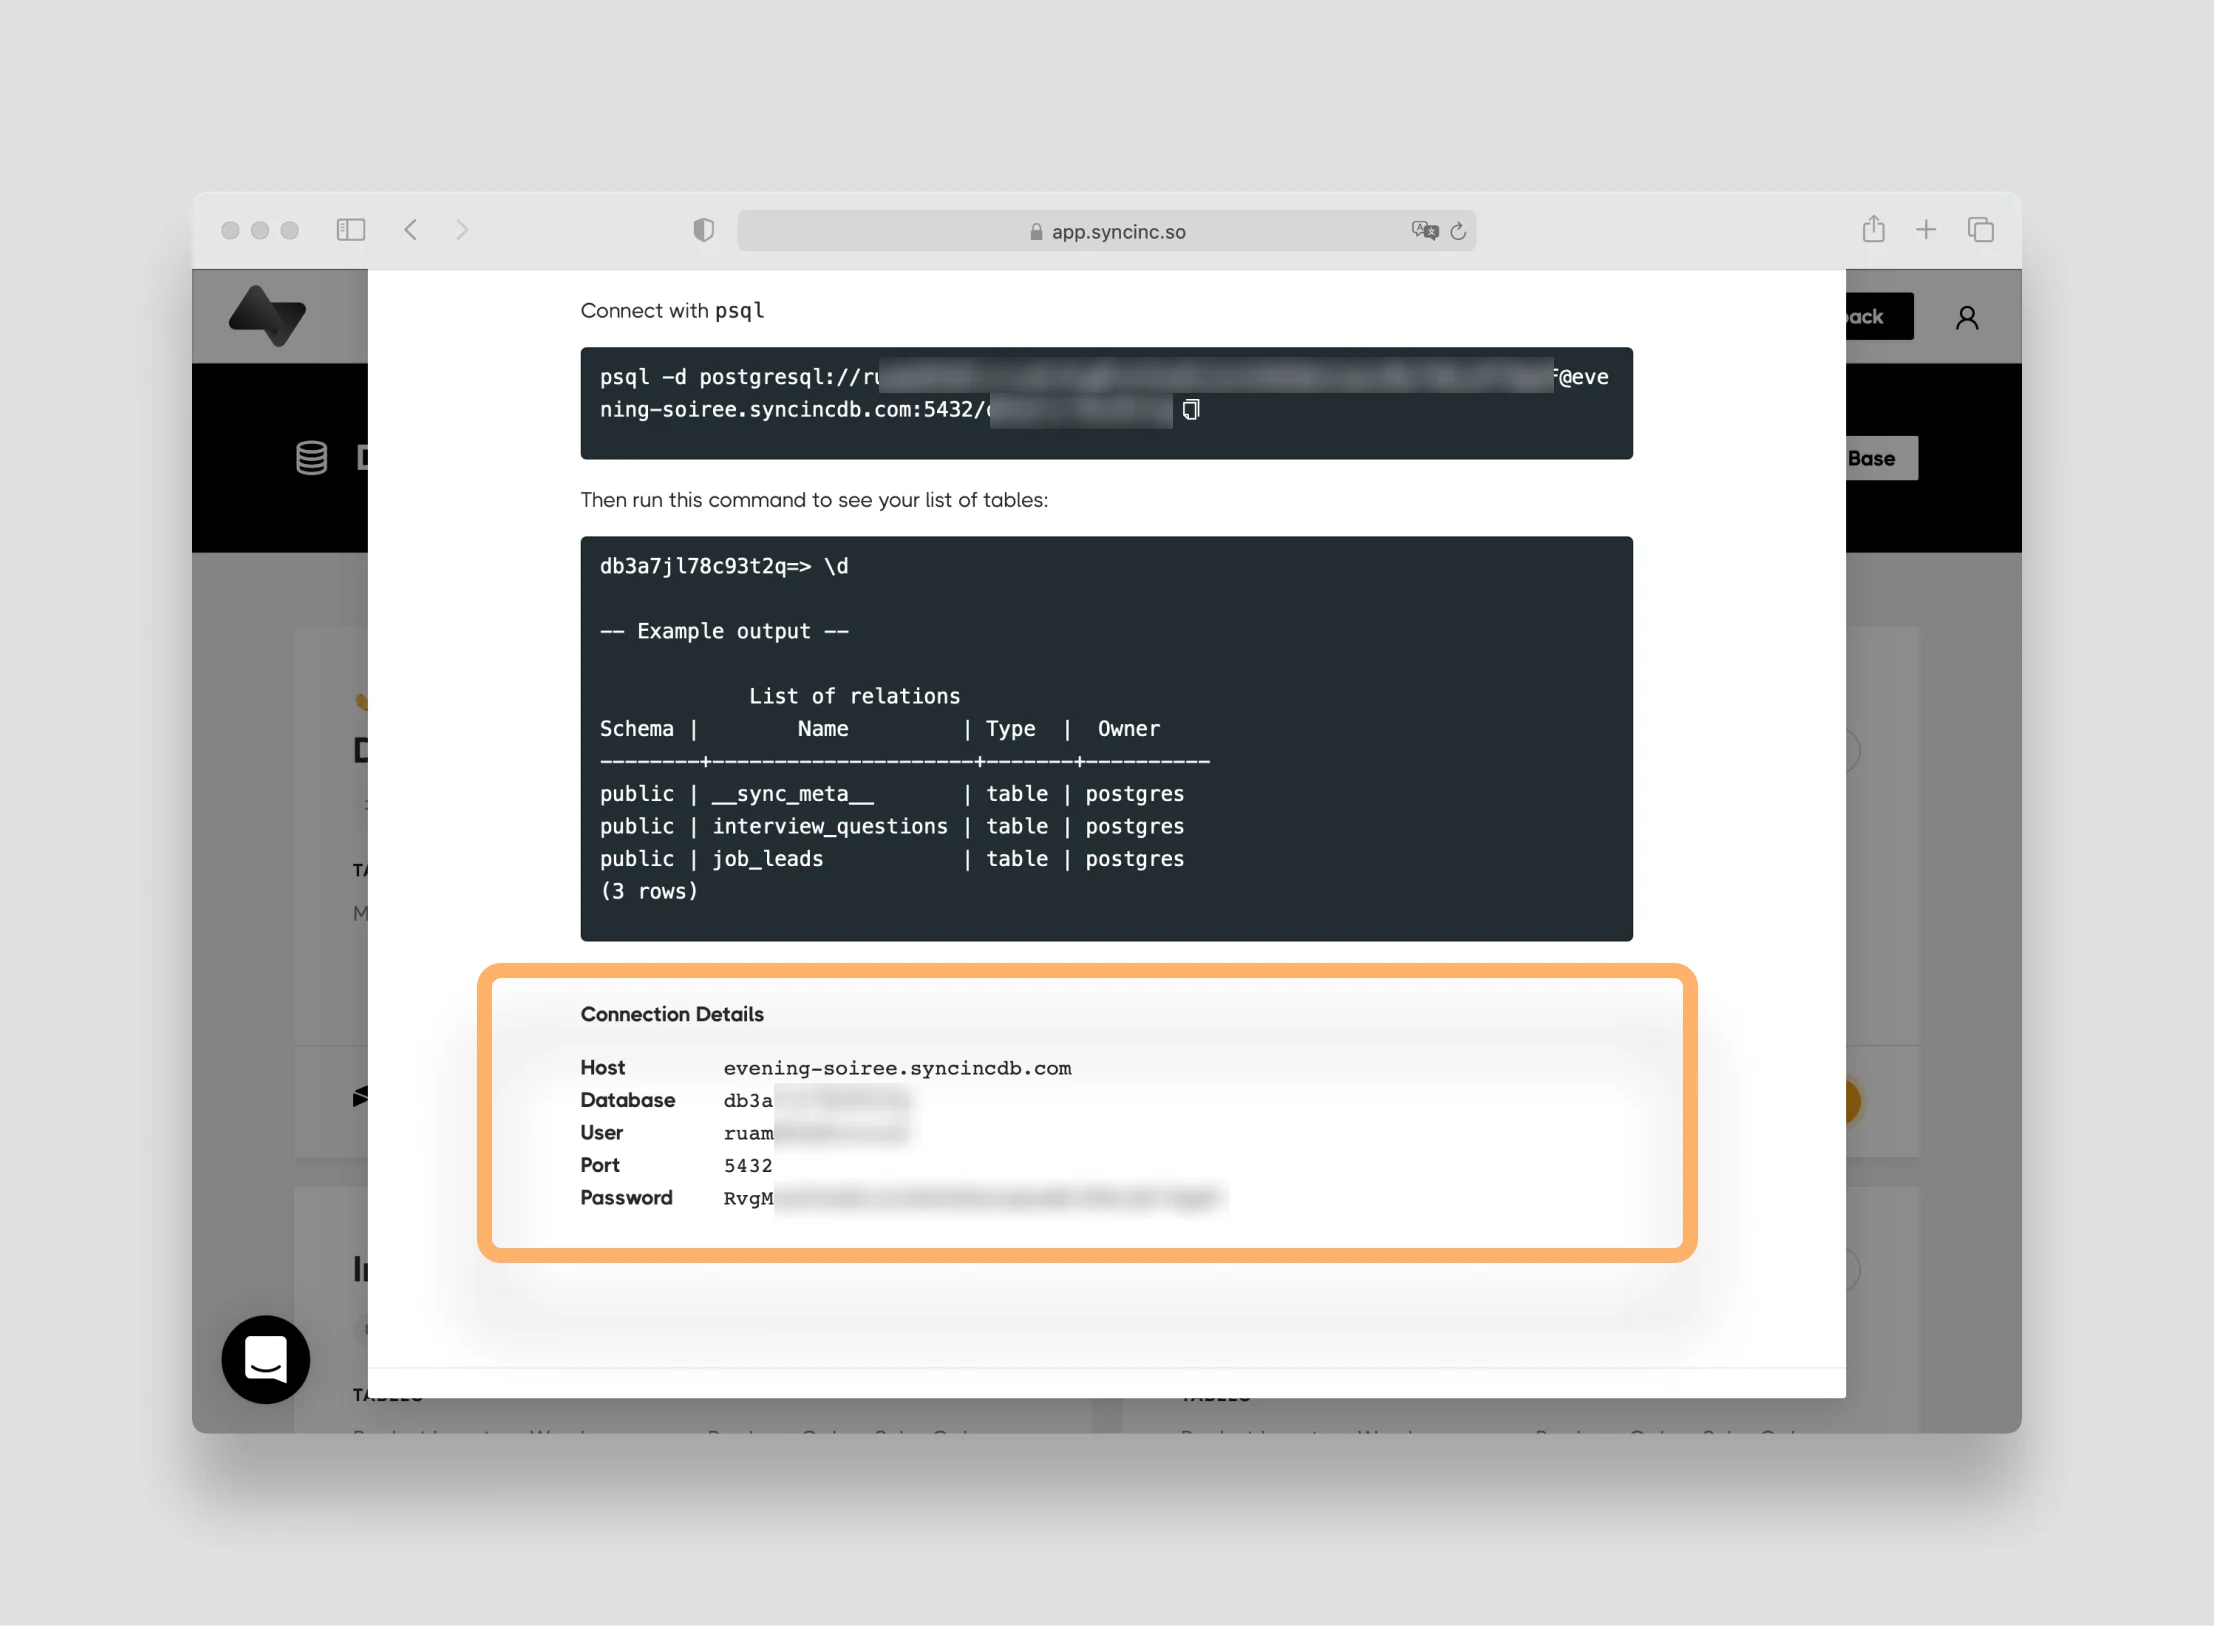The height and width of the screenshot is (1626, 2214).
Task: Go forward in browser history
Action: [461, 230]
